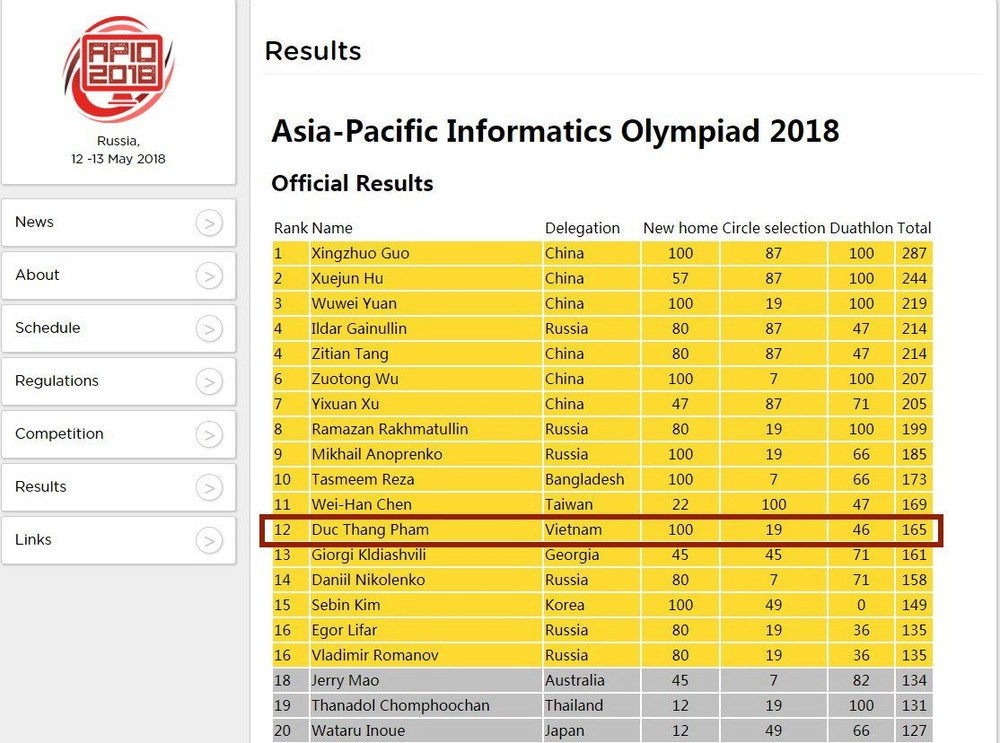This screenshot has height=743, width=1000.
Task: Click the chevron arrow next to Links
Action: (x=209, y=540)
